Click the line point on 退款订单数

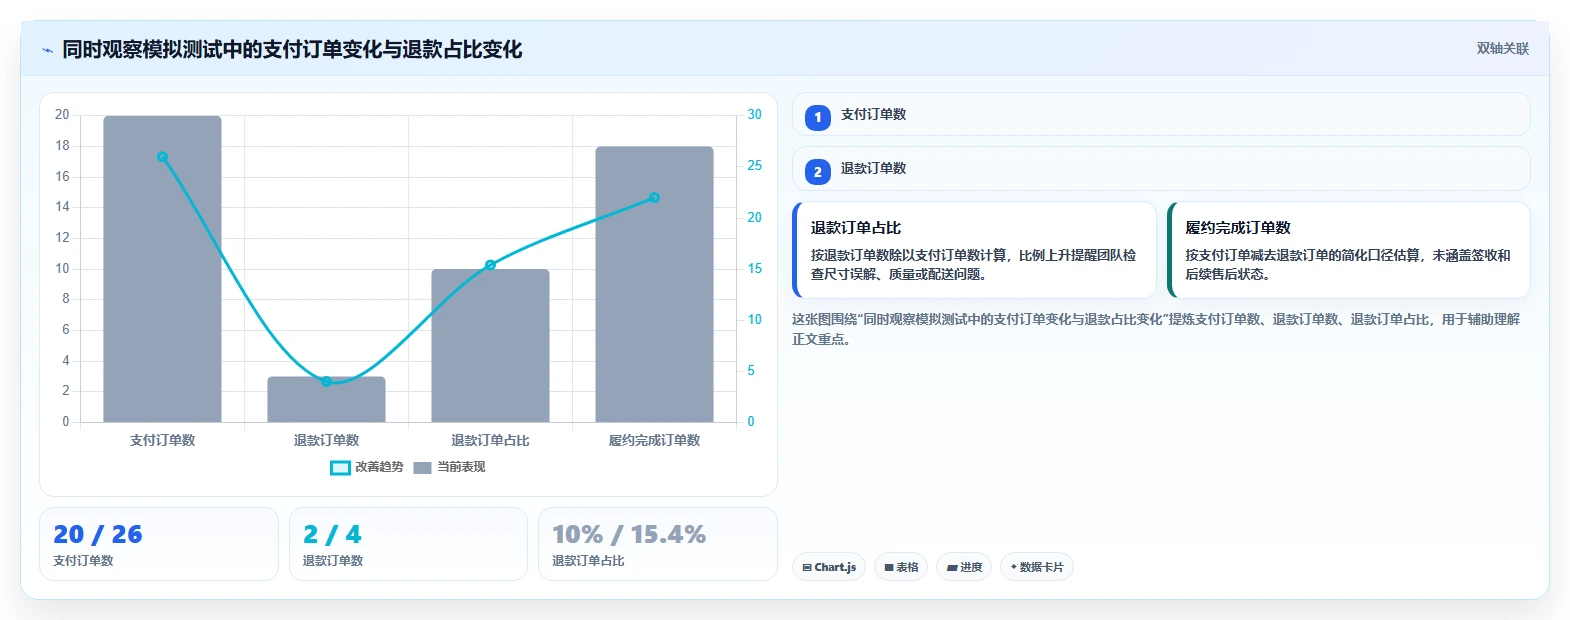tap(326, 381)
